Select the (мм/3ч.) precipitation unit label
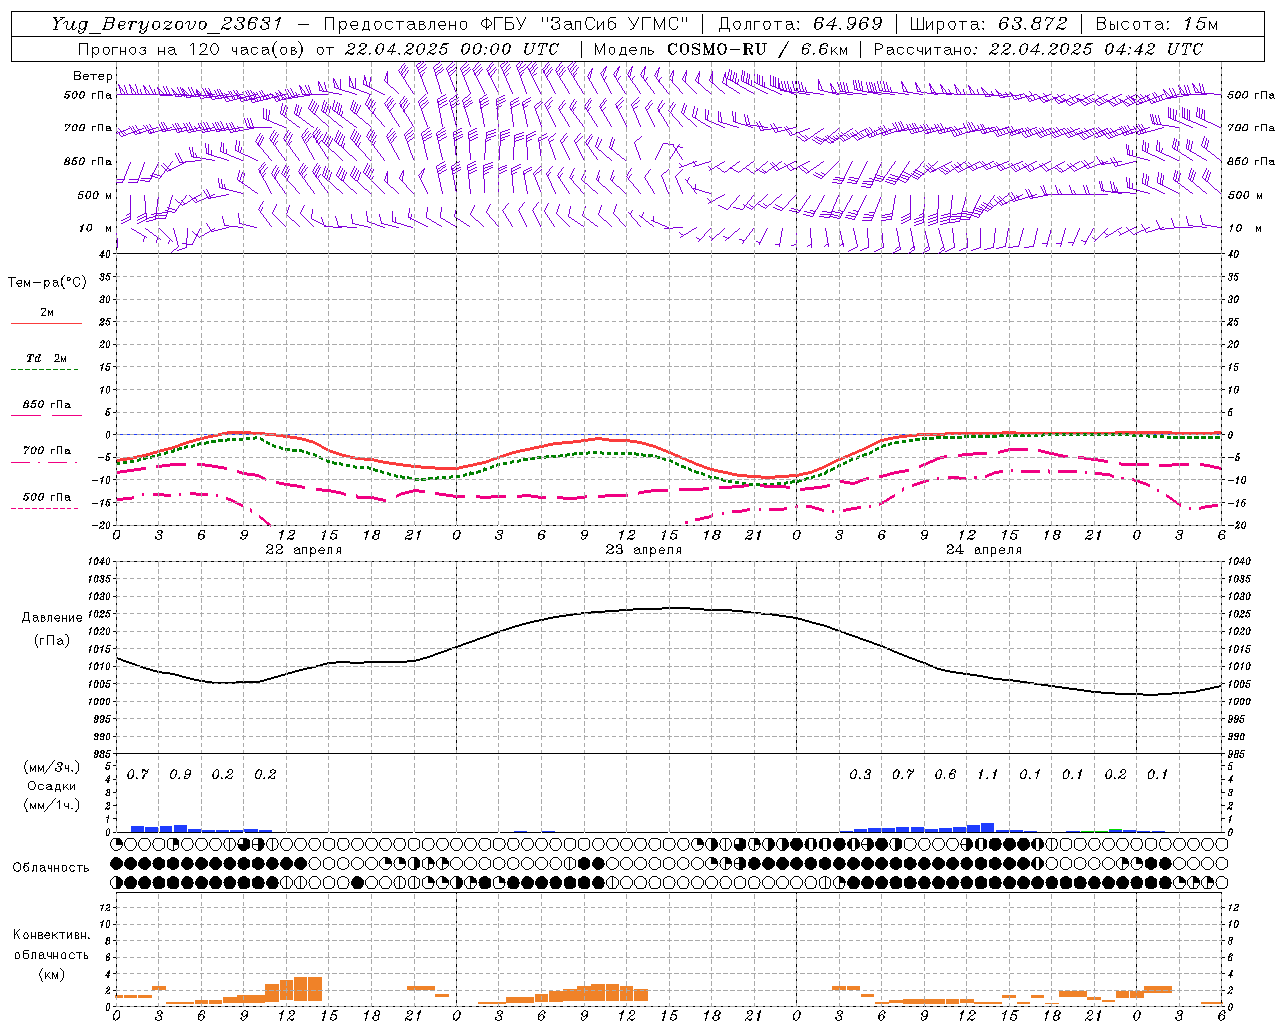 tap(52, 767)
